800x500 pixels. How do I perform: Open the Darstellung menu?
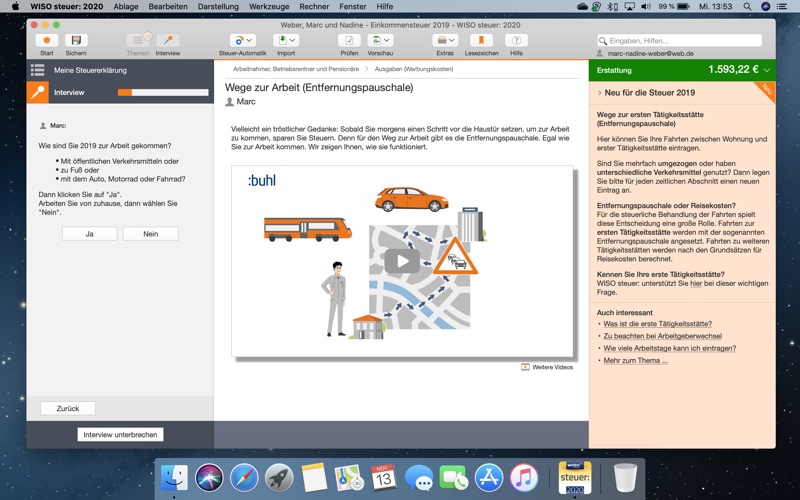point(218,7)
